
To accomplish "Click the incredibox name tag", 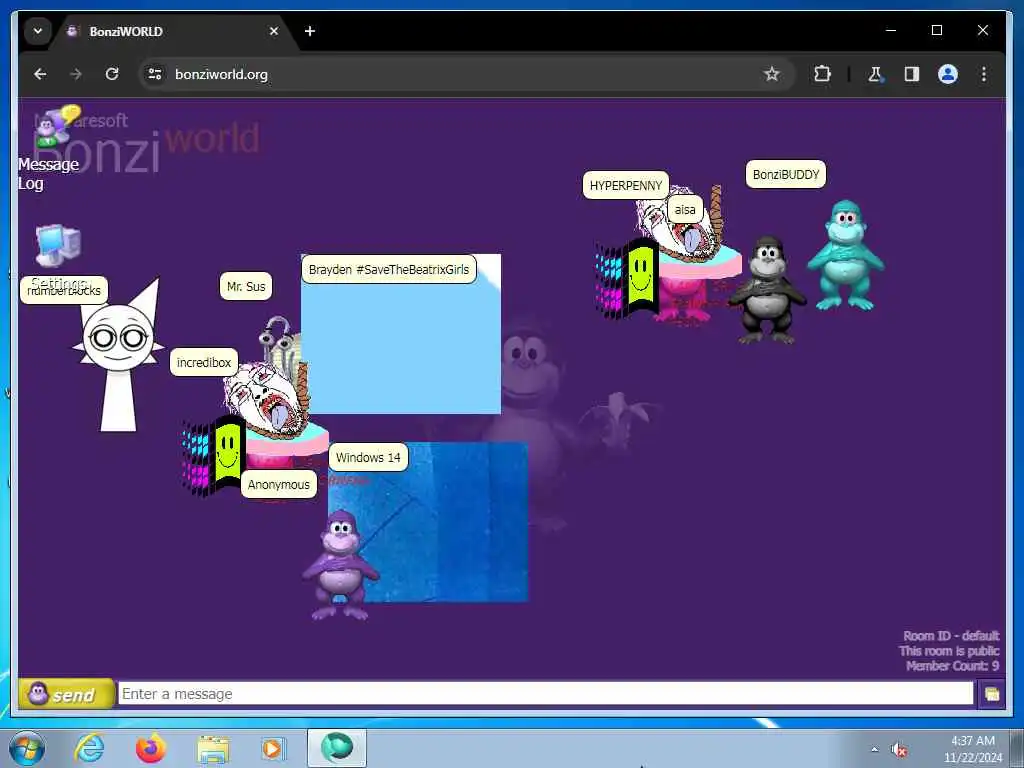I will [204, 362].
